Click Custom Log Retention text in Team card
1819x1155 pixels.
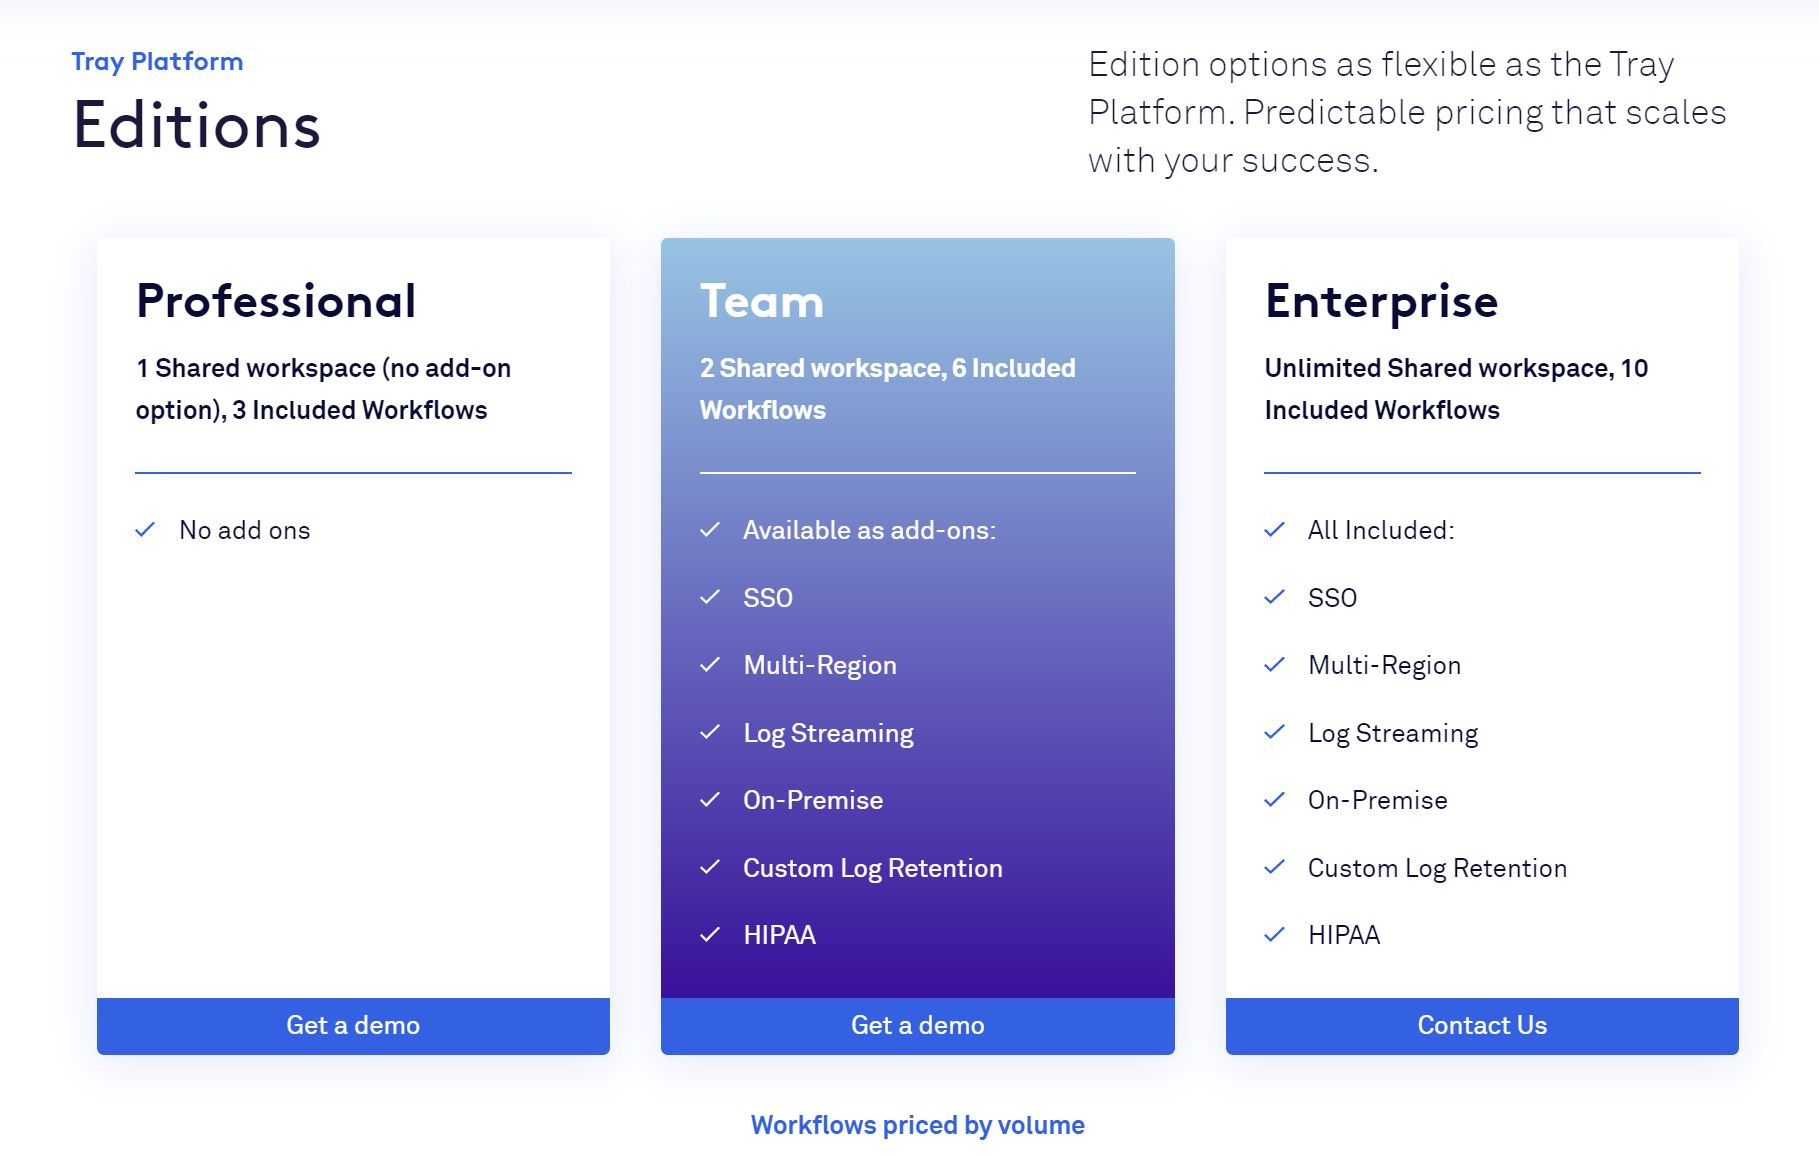coord(873,869)
